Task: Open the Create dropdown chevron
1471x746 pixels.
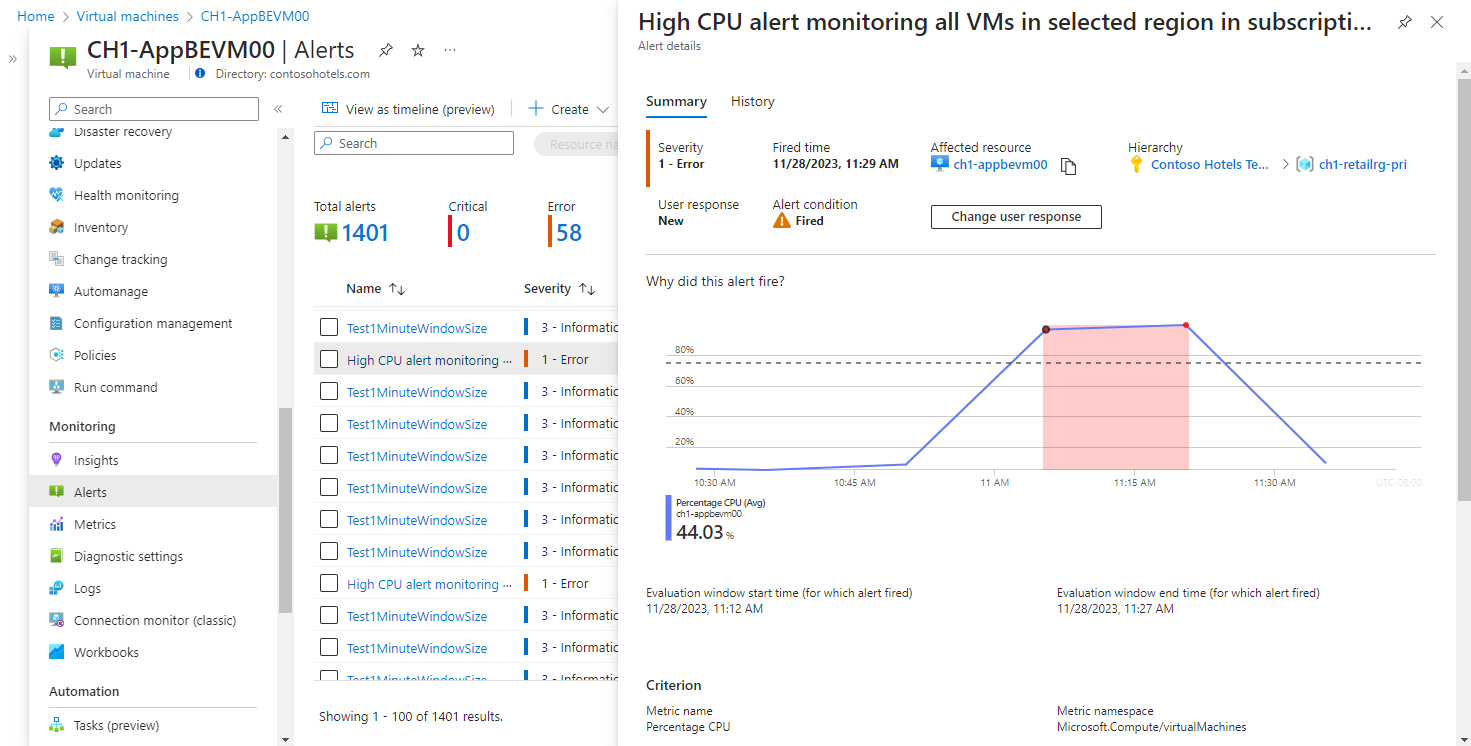Action: point(603,110)
